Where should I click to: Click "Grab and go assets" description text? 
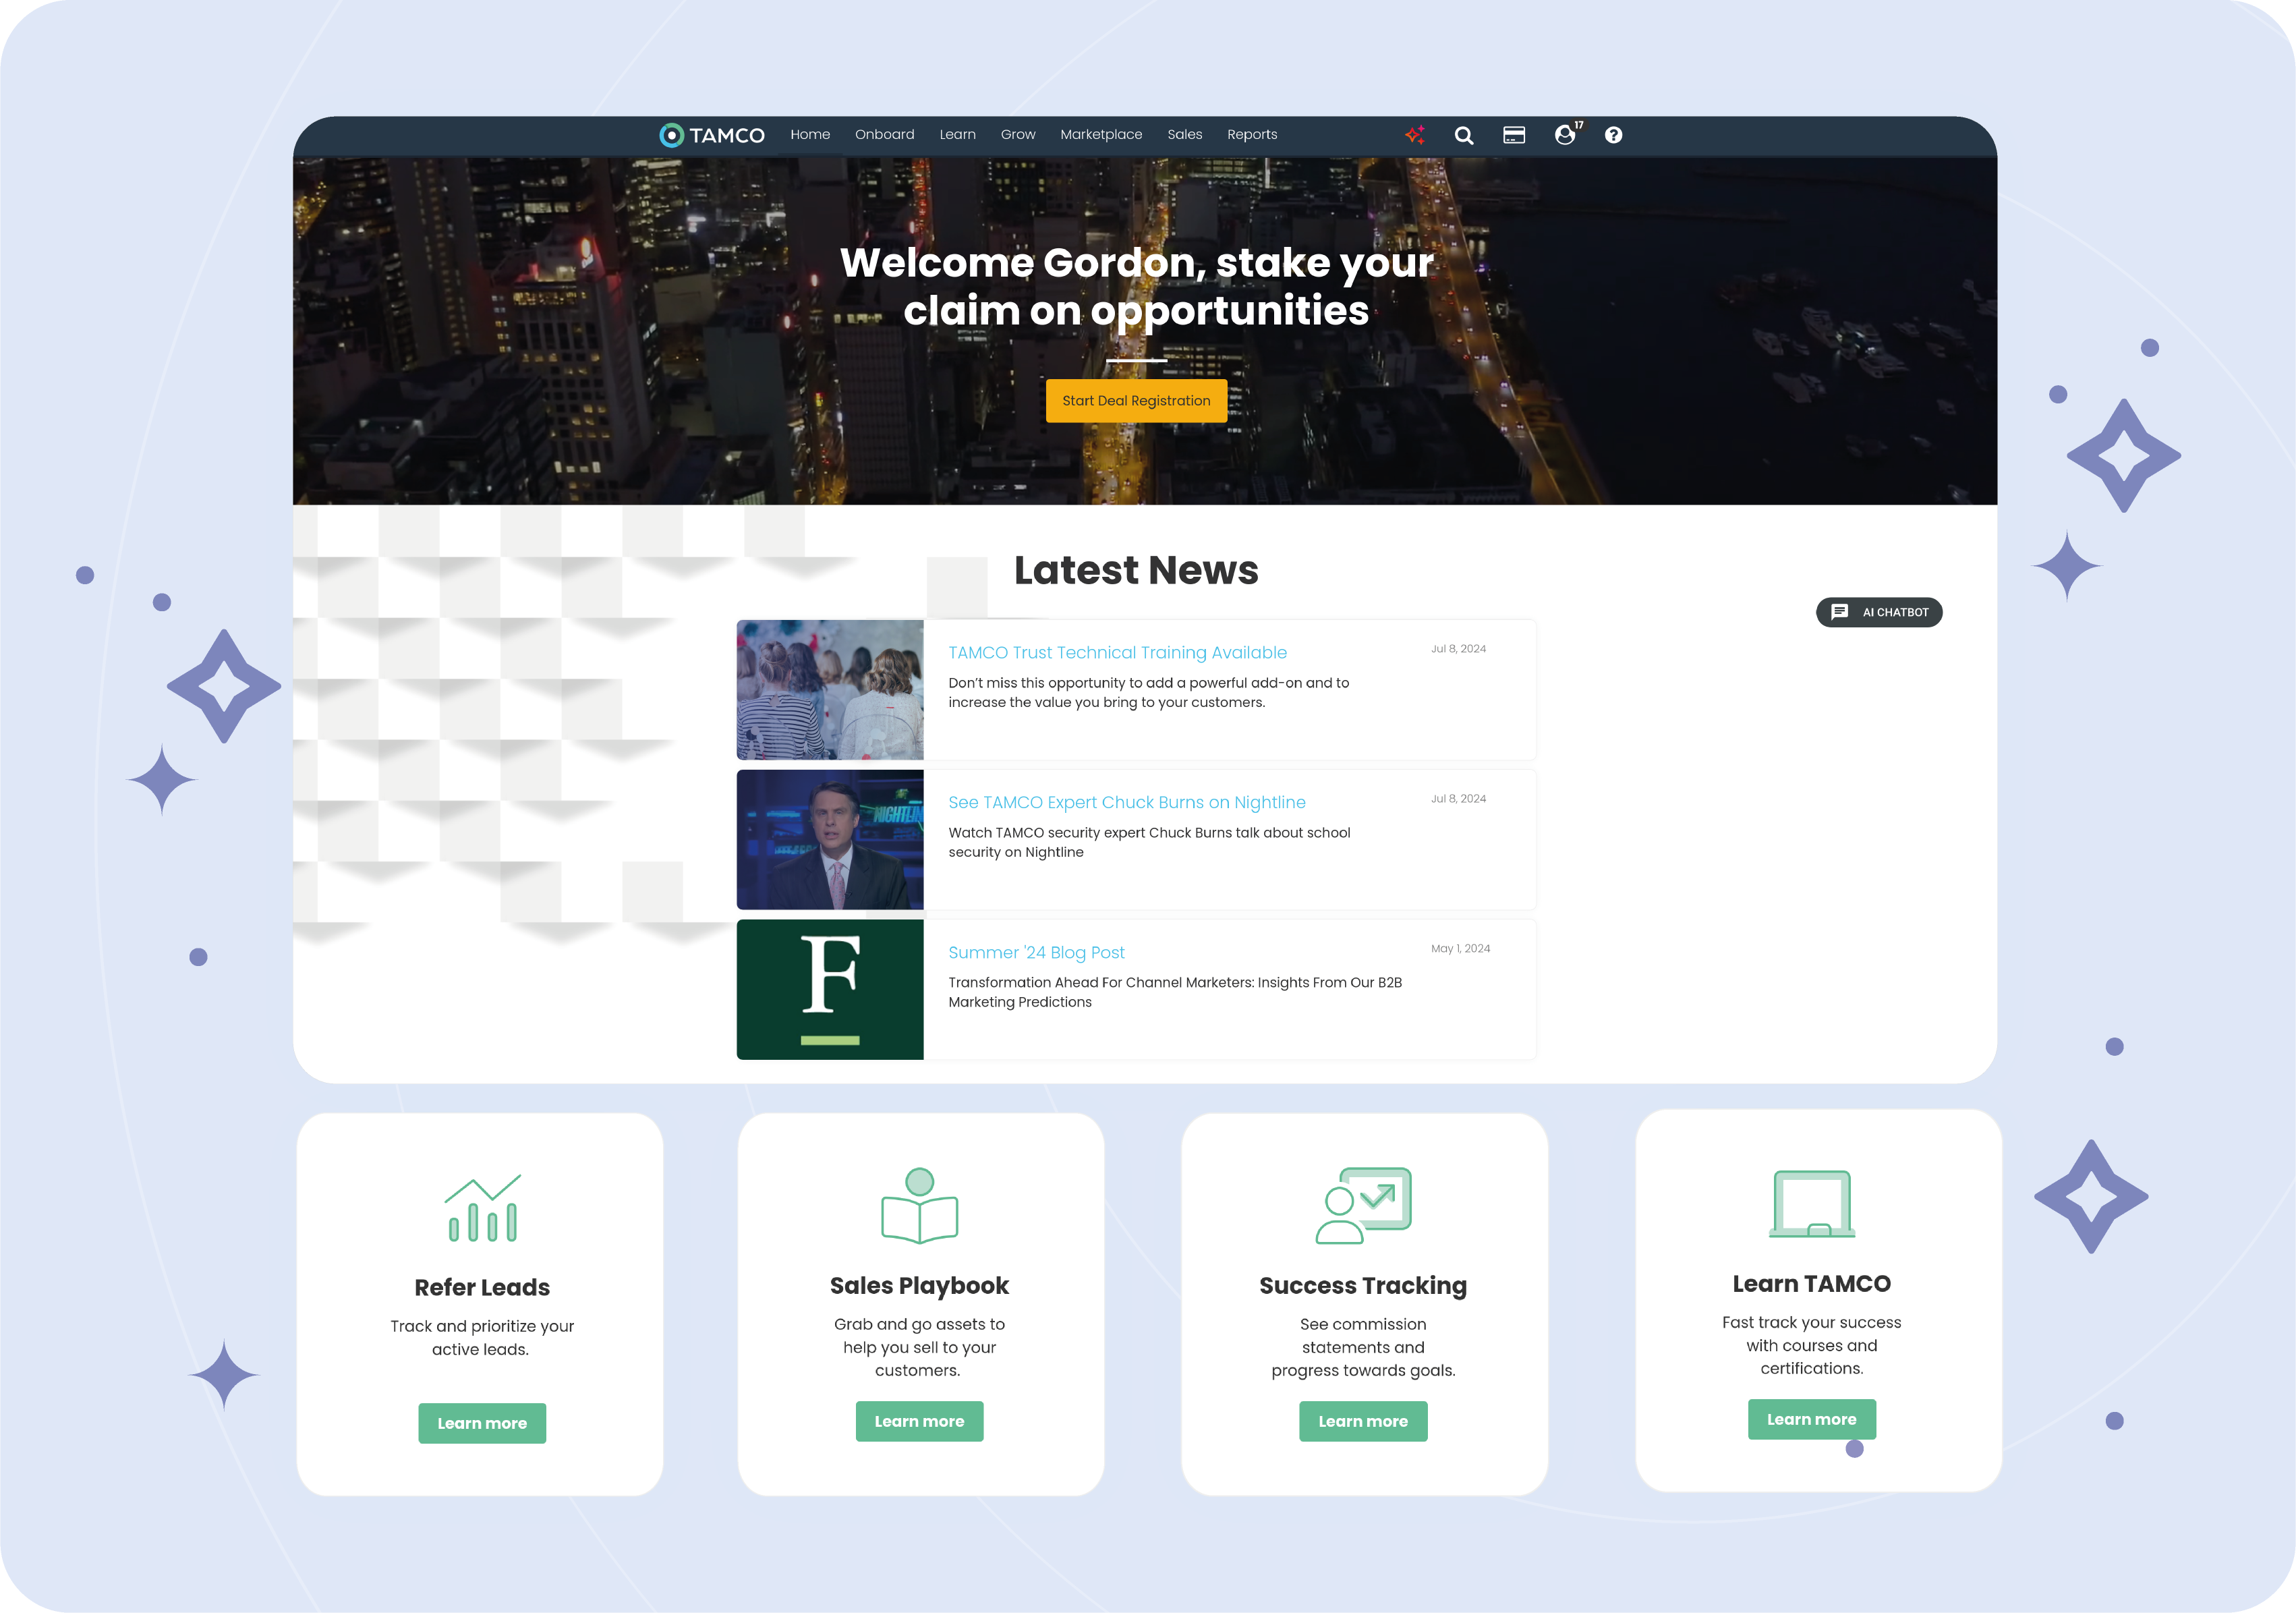pos(919,1347)
